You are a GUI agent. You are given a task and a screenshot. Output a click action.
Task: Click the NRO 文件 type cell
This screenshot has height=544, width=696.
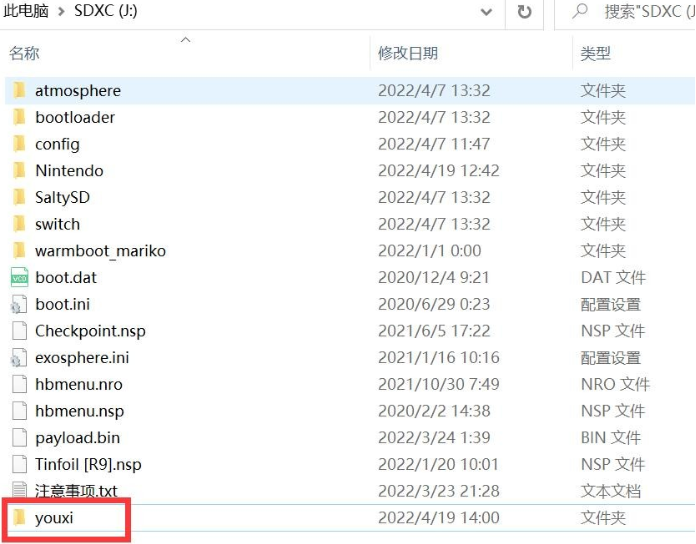[x=616, y=384]
